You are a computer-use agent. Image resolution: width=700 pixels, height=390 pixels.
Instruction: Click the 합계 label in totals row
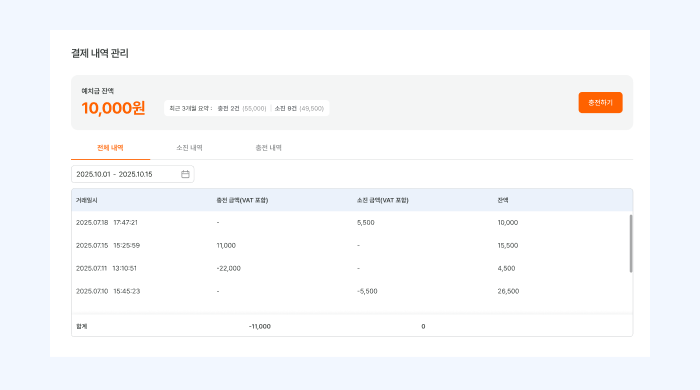pos(82,326)
